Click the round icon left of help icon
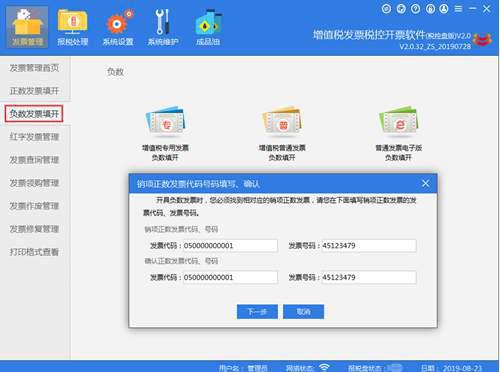500x372 pixels. [401, 9]
